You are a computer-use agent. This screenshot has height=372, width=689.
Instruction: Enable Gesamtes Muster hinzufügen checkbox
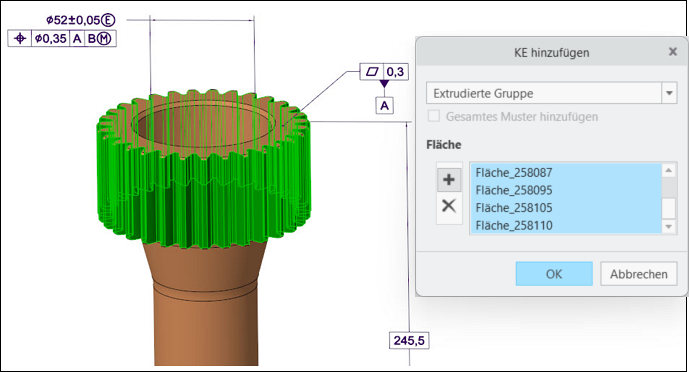434,116
